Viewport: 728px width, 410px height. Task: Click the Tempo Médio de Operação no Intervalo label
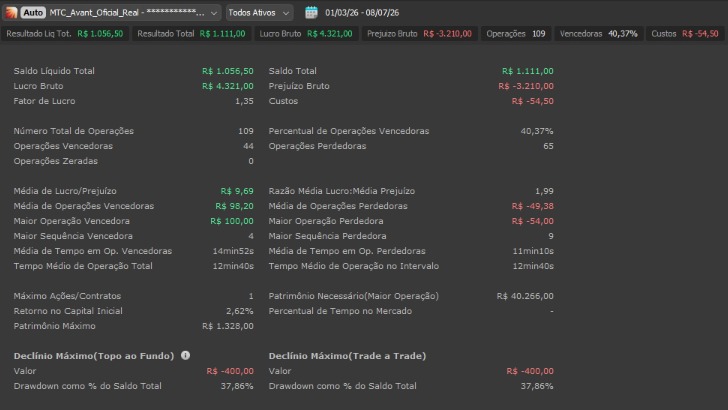click(353, 266)
